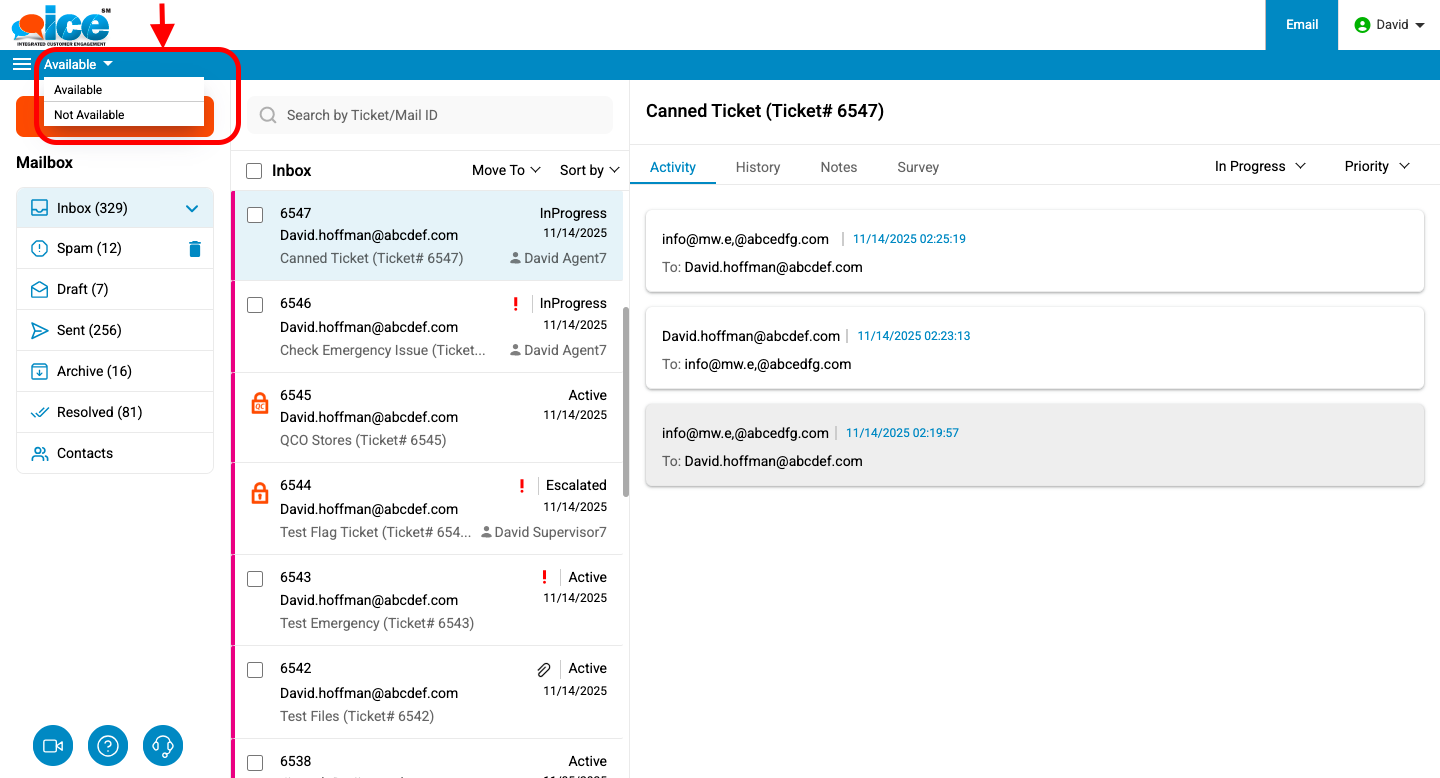Click the headset support icon
The width and height of the screenshot is (1440, 778).
coord(164,746)
